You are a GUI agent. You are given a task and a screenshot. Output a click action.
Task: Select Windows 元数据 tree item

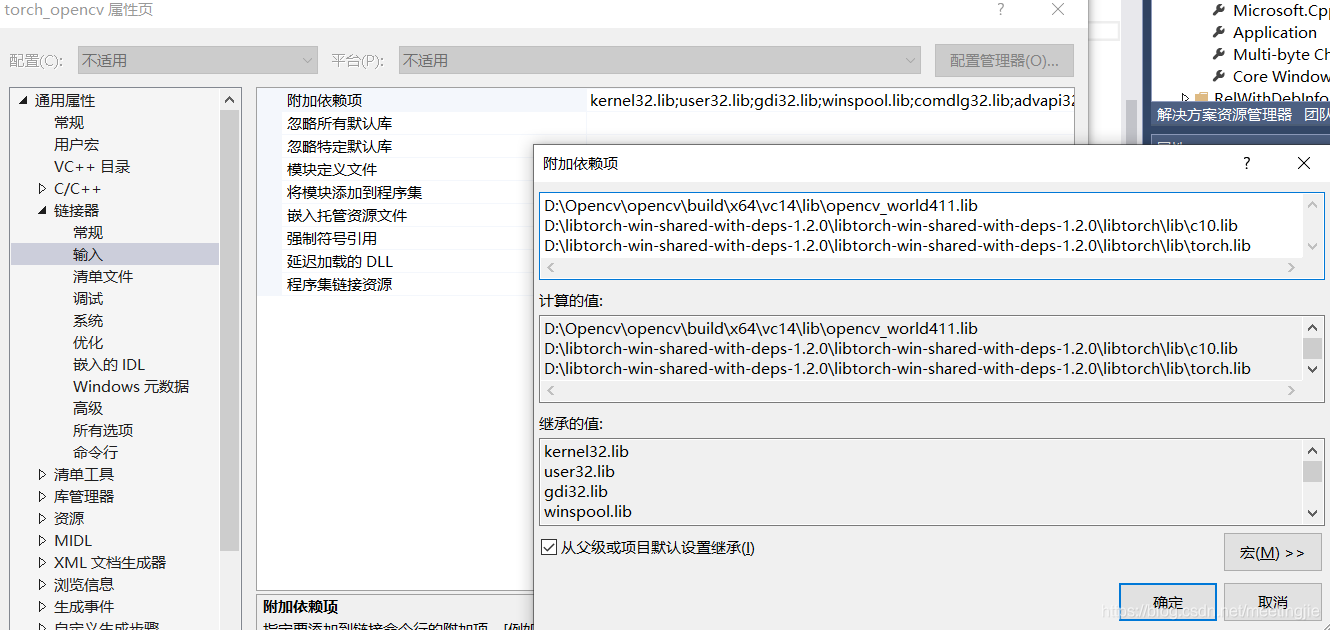[x=131, y=386]
